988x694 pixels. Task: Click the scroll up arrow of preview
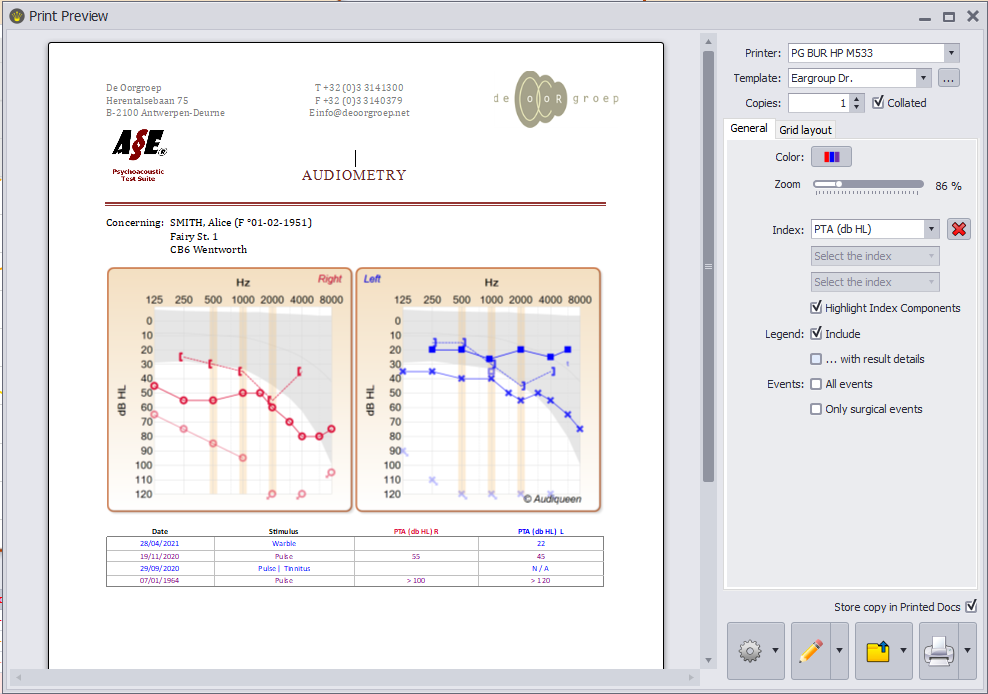(x=708, y=42)
